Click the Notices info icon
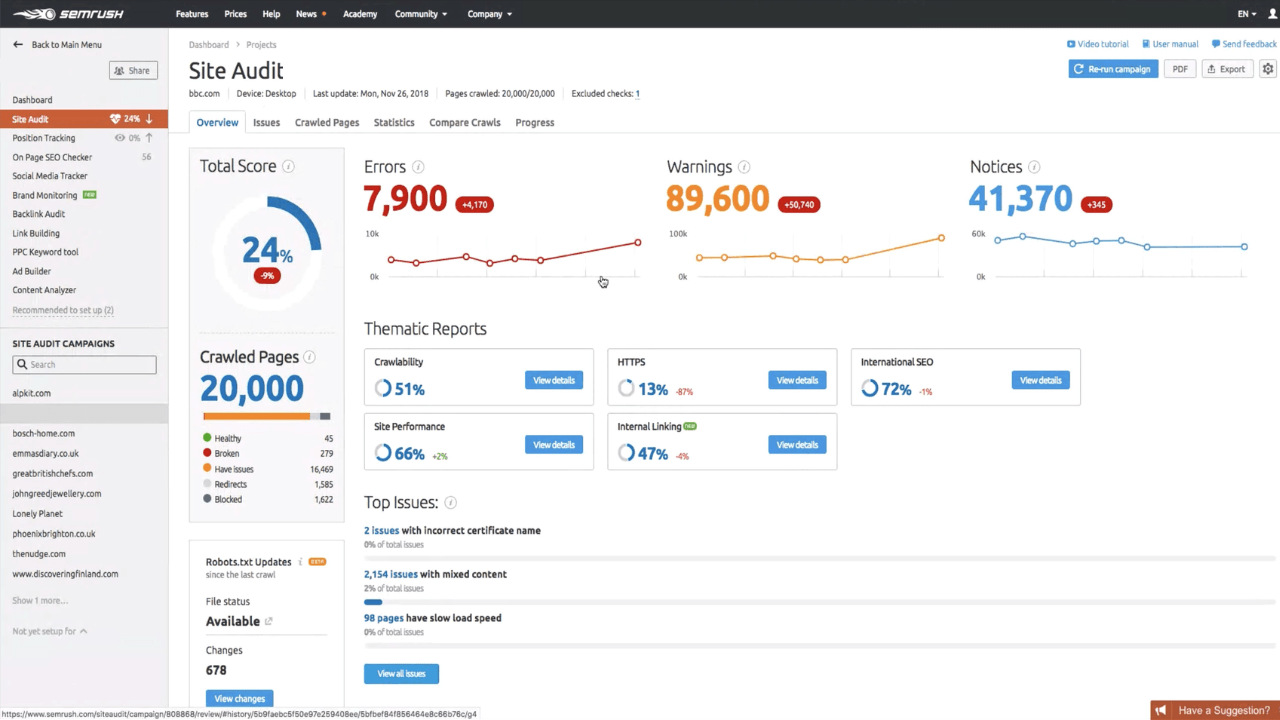The image size is (1280, 720). tap(1034, 168)
